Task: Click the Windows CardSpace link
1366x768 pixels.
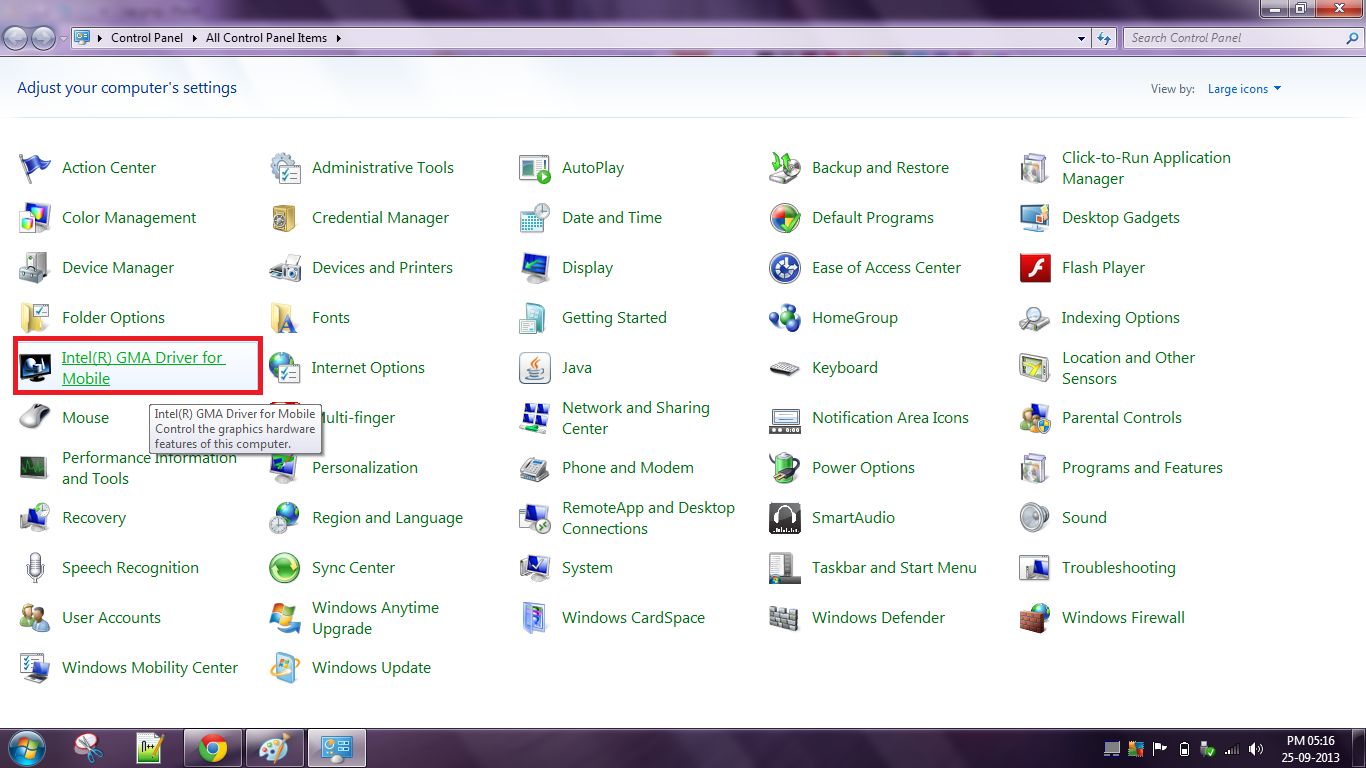Action: point(633,618)
